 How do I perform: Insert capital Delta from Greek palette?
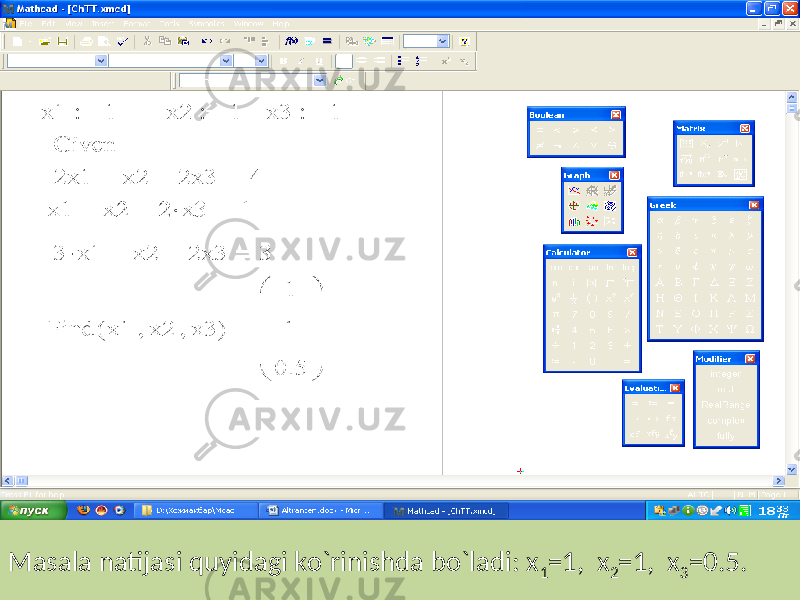(x=714, y=282)
